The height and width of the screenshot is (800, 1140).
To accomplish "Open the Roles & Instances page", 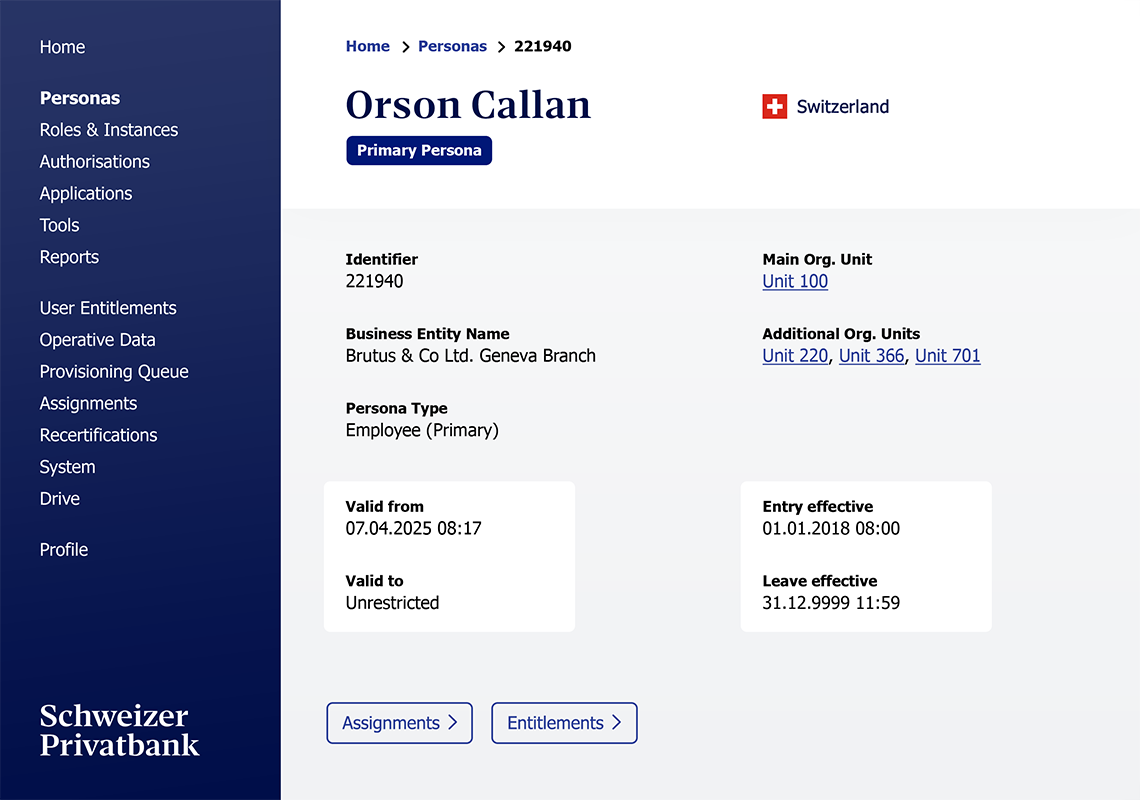I will [x=108, y=129].
